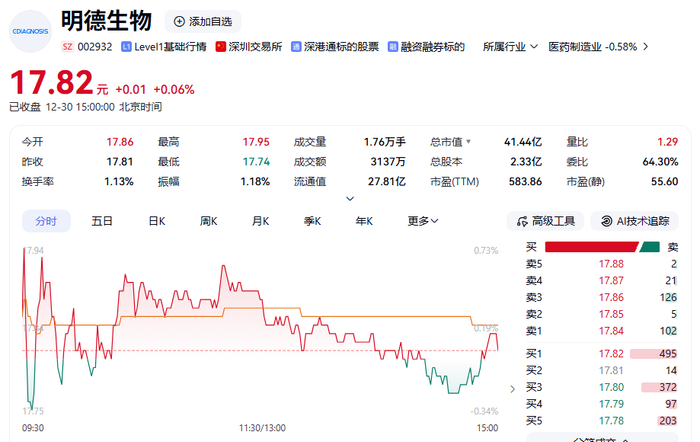700x442 pixels.
Task: Click green sell portion of 买卖 ratio bar
Action: click(x=650, y=247)
